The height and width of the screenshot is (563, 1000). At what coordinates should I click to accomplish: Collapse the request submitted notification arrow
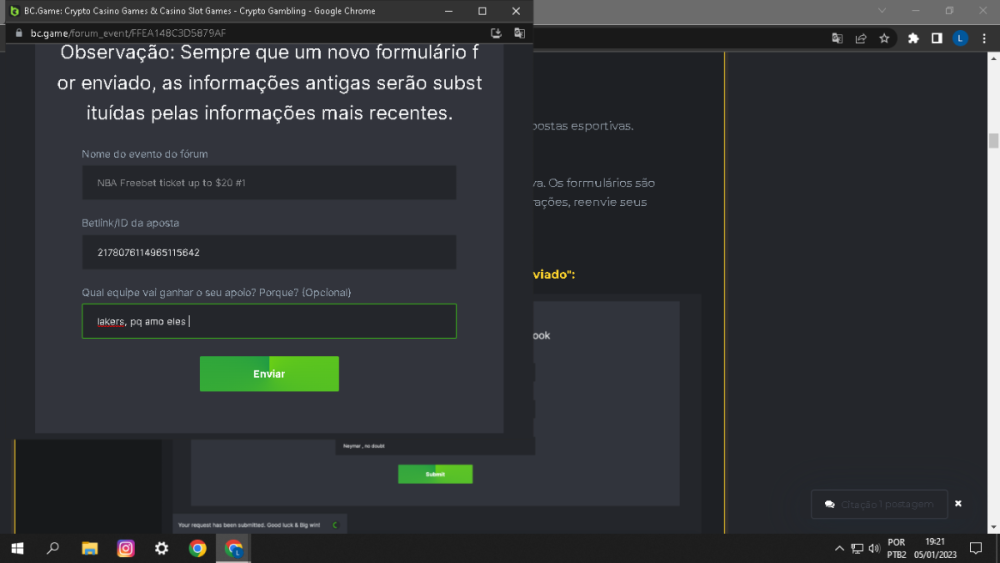(x=334, y=524)
